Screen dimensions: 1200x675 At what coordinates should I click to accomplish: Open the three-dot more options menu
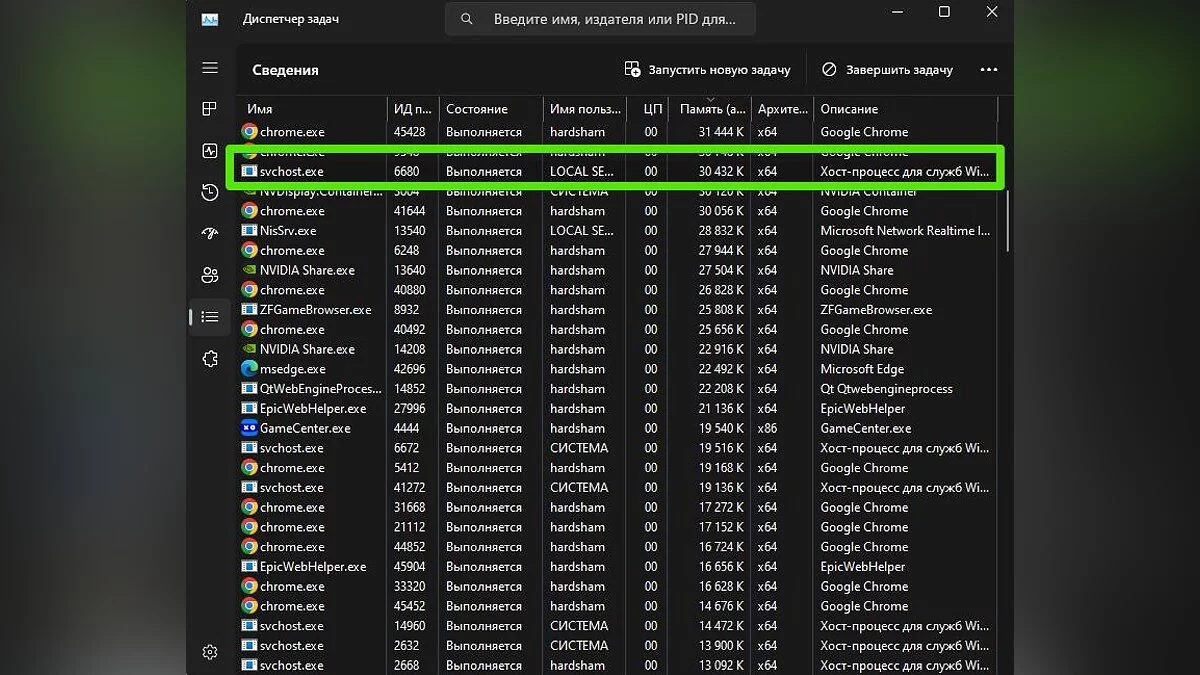[x=989, y=70]
